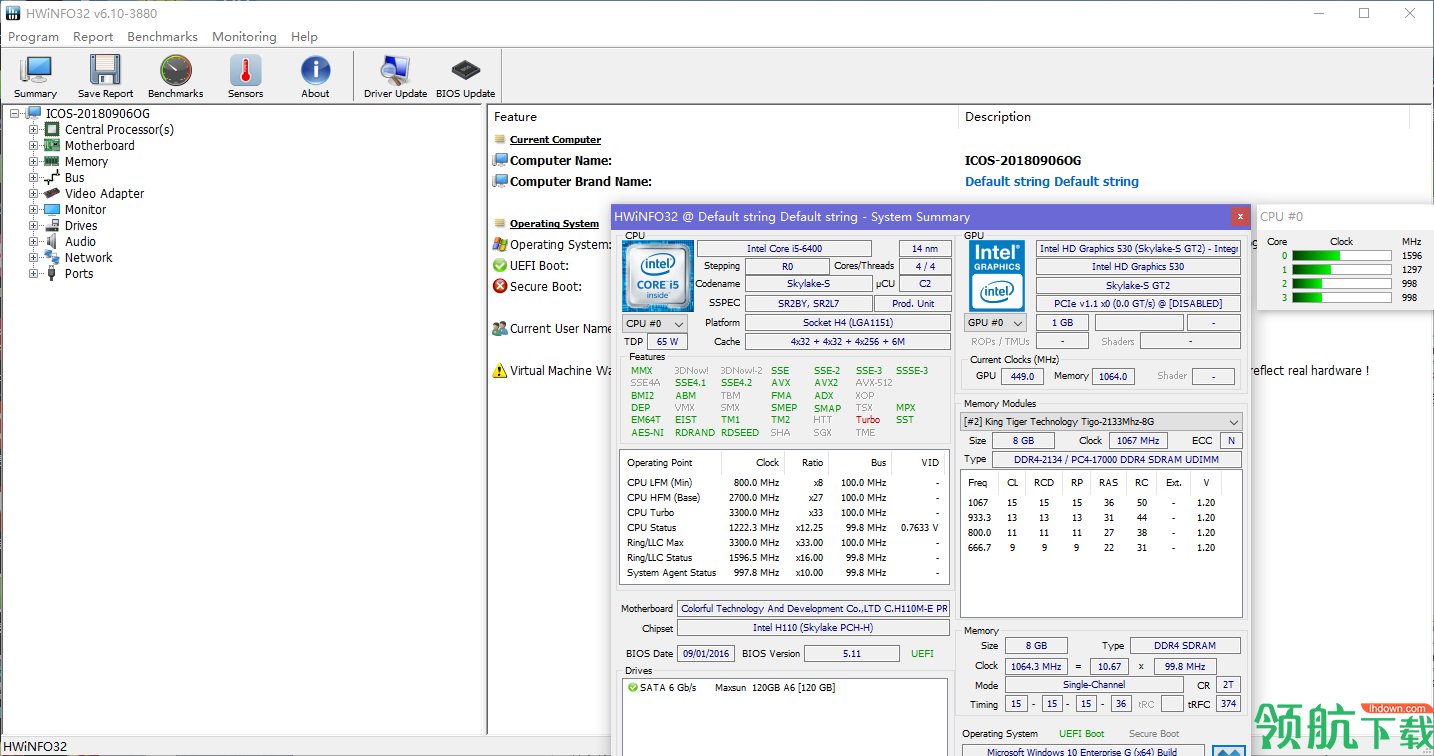Screen dimensions: 1434x756
Task: Click the Description column header
Action: 1185,117
